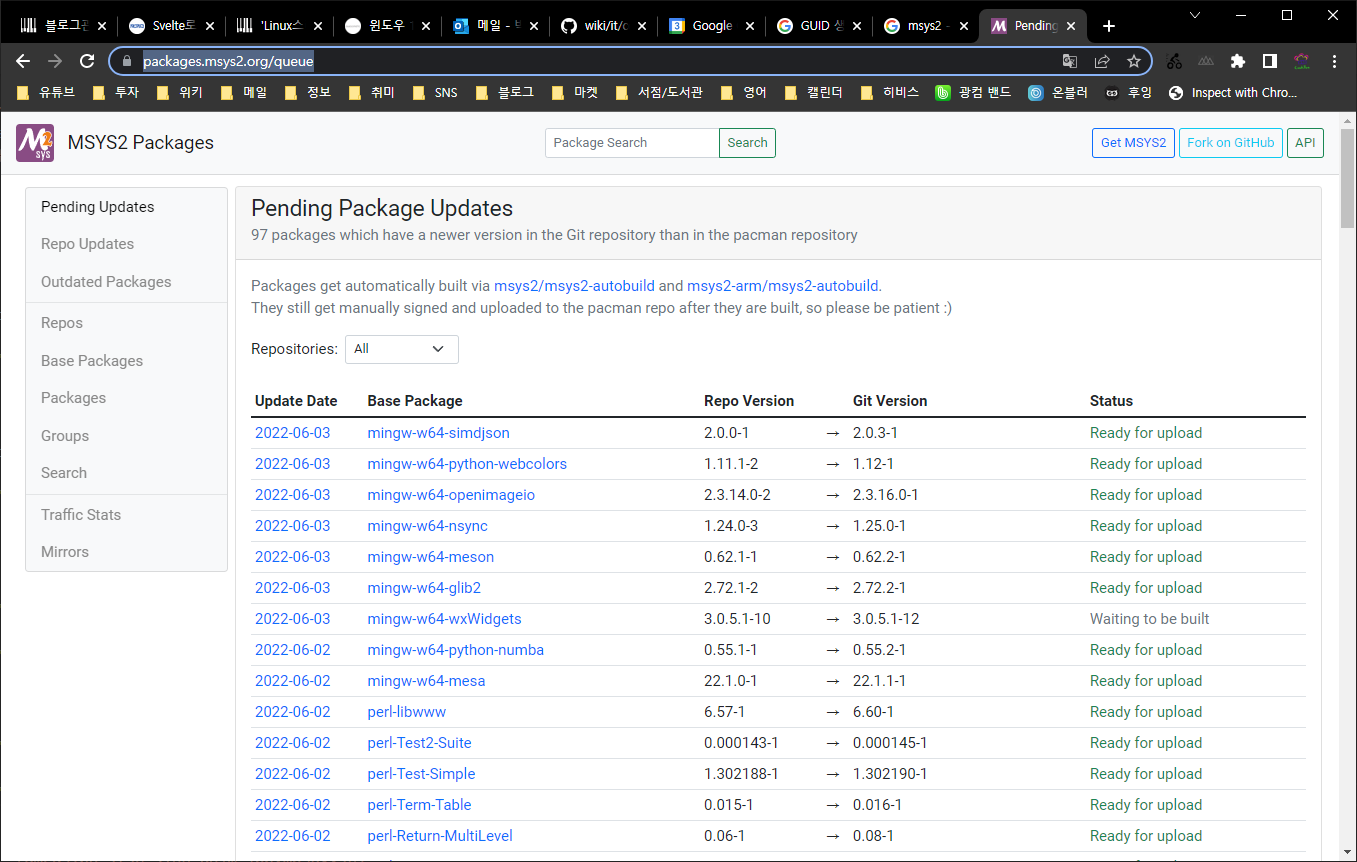The width and height of the screenshot is (1357, 862).
Task: Click the Get MSYS2 button
Action: (x=1133, y=143)
